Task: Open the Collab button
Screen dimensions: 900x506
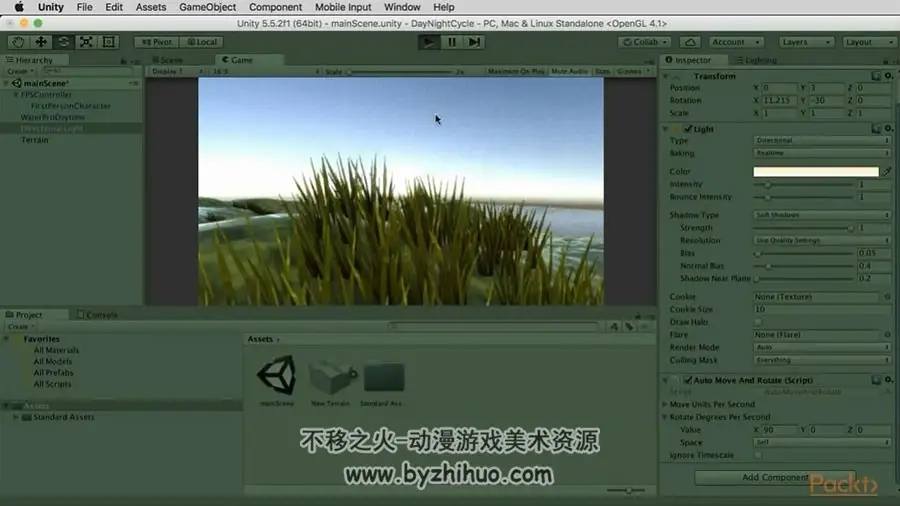Action: point(645,42)
